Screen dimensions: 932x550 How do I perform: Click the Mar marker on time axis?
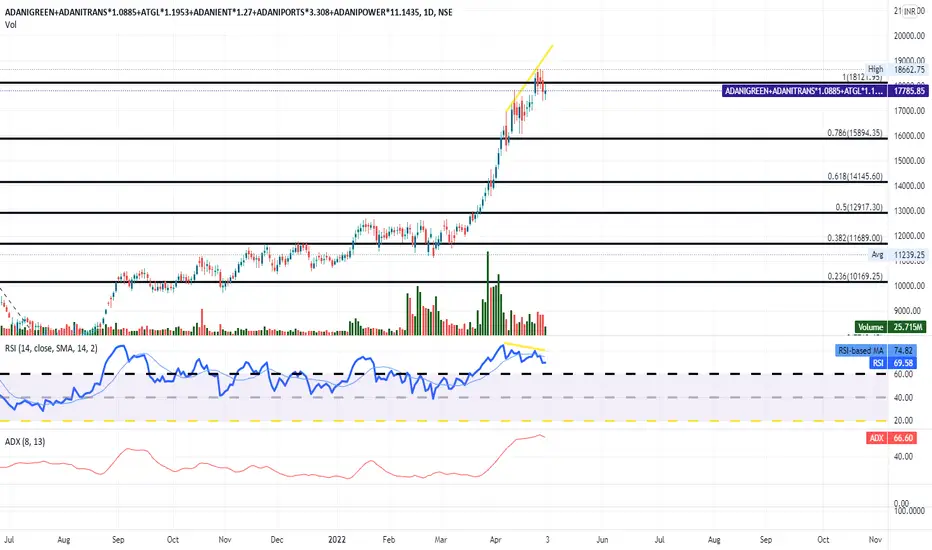pyautogui.click(x=440, y=540)
